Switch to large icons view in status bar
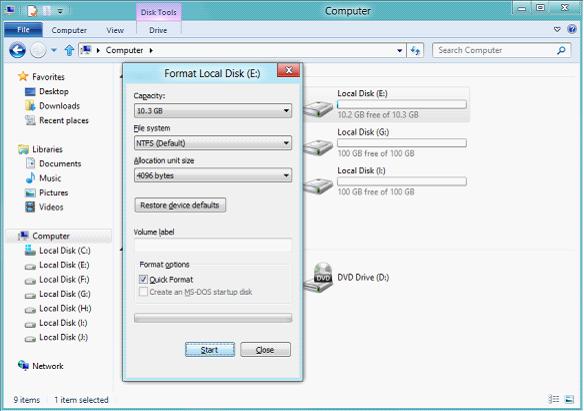 [x=569, y=399]
